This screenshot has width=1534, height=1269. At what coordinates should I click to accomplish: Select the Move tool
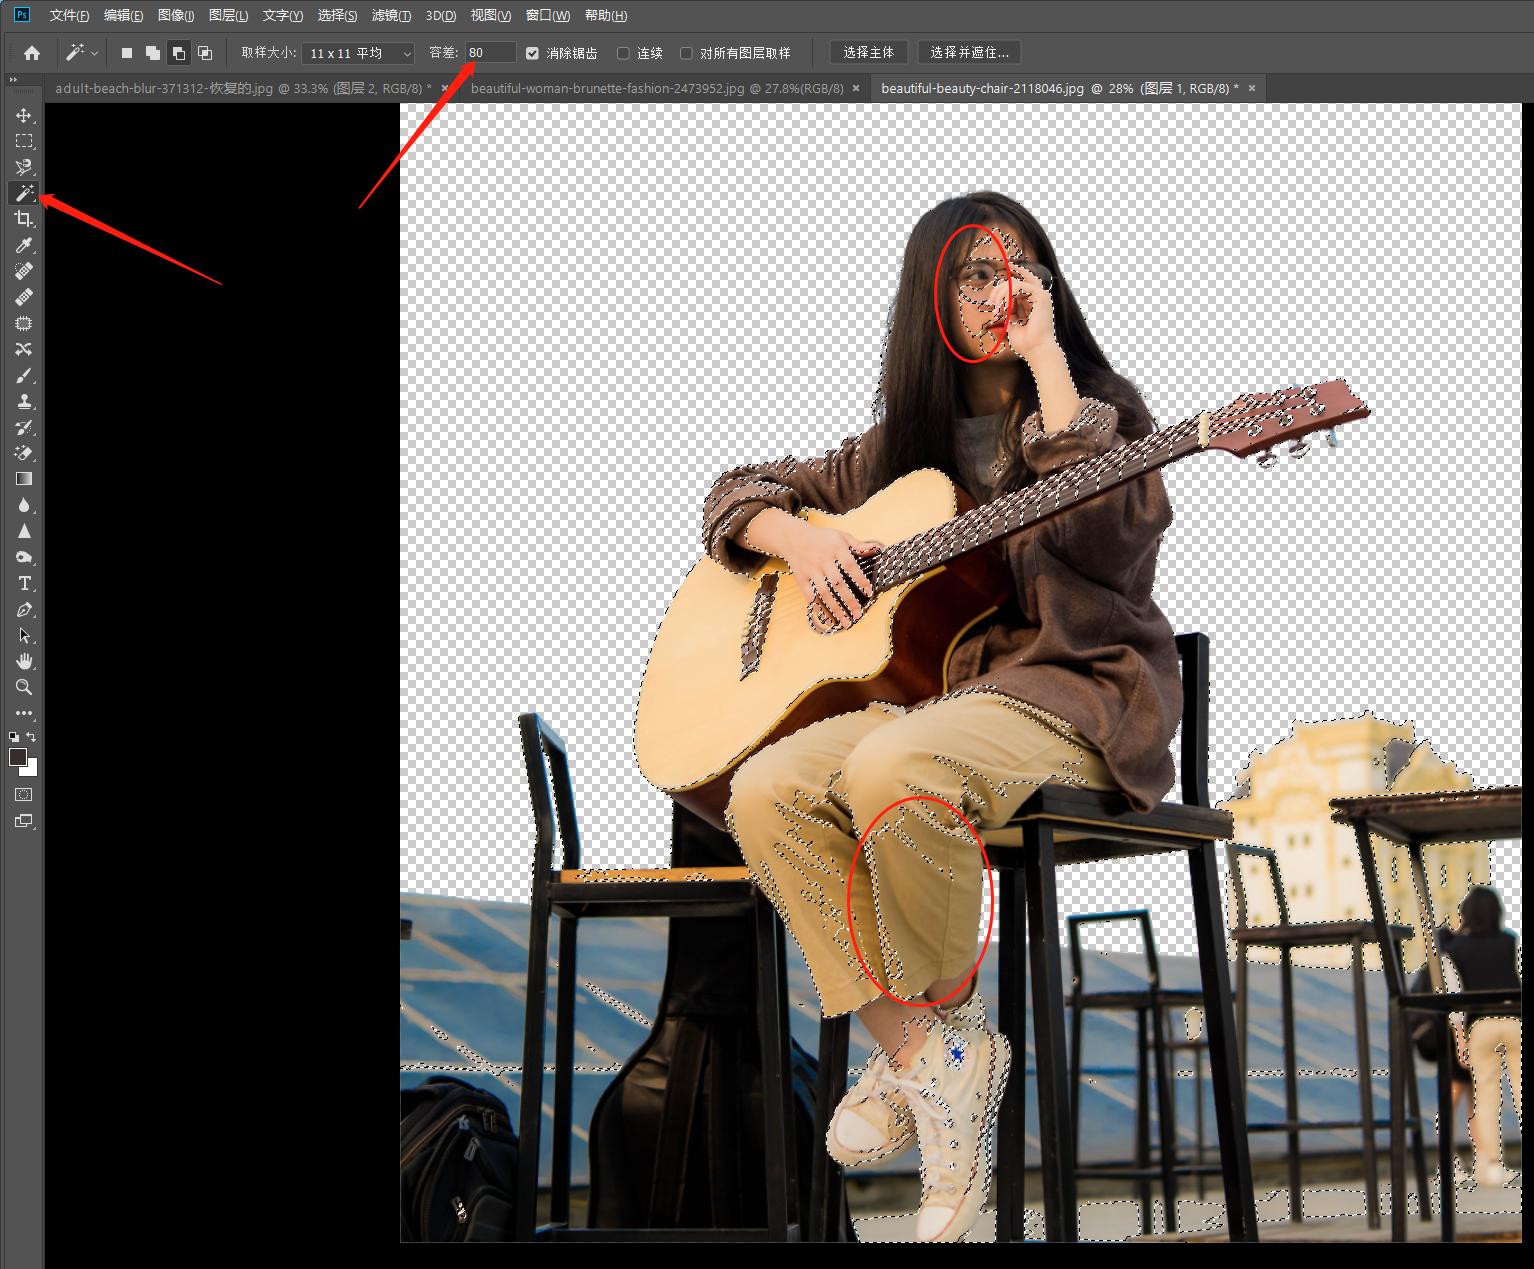(24, 115)
